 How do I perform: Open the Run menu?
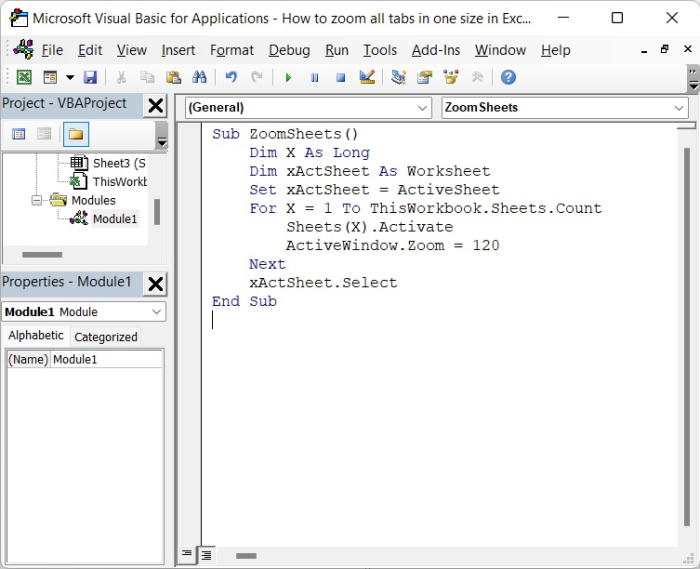coord(337,50)
